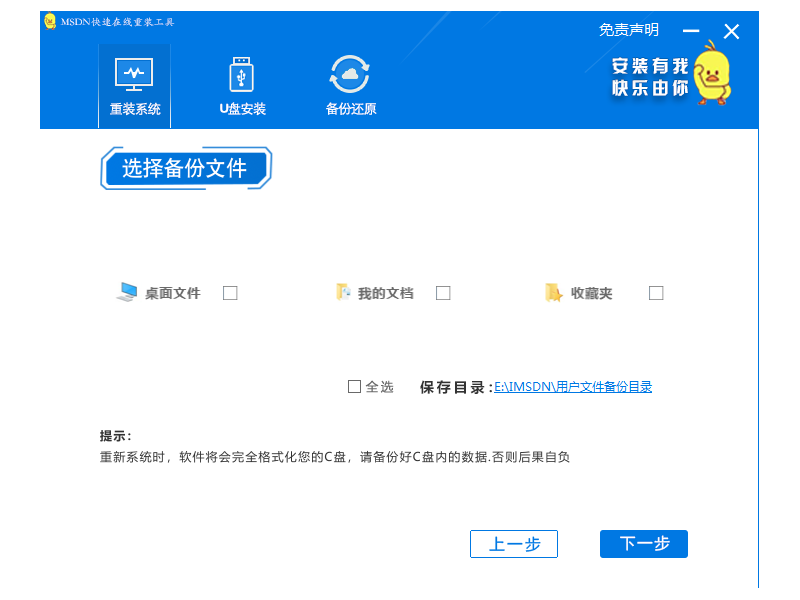Click the 选择备份文件 header banner

[x=186, y=167]
